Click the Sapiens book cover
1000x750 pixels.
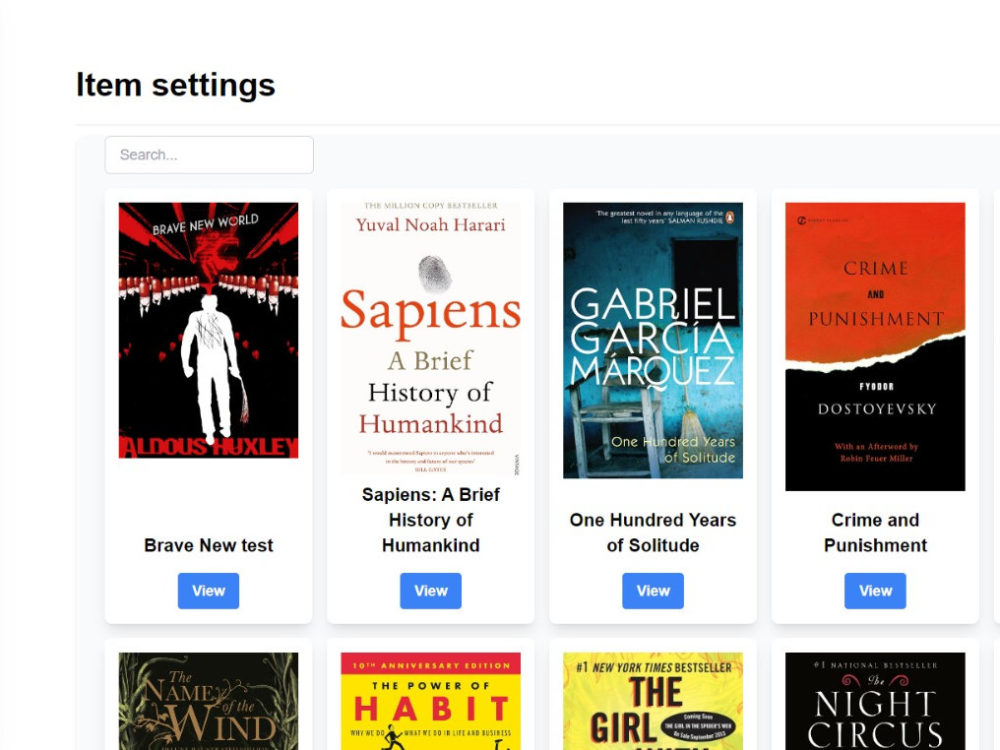[x=430, y=335]
